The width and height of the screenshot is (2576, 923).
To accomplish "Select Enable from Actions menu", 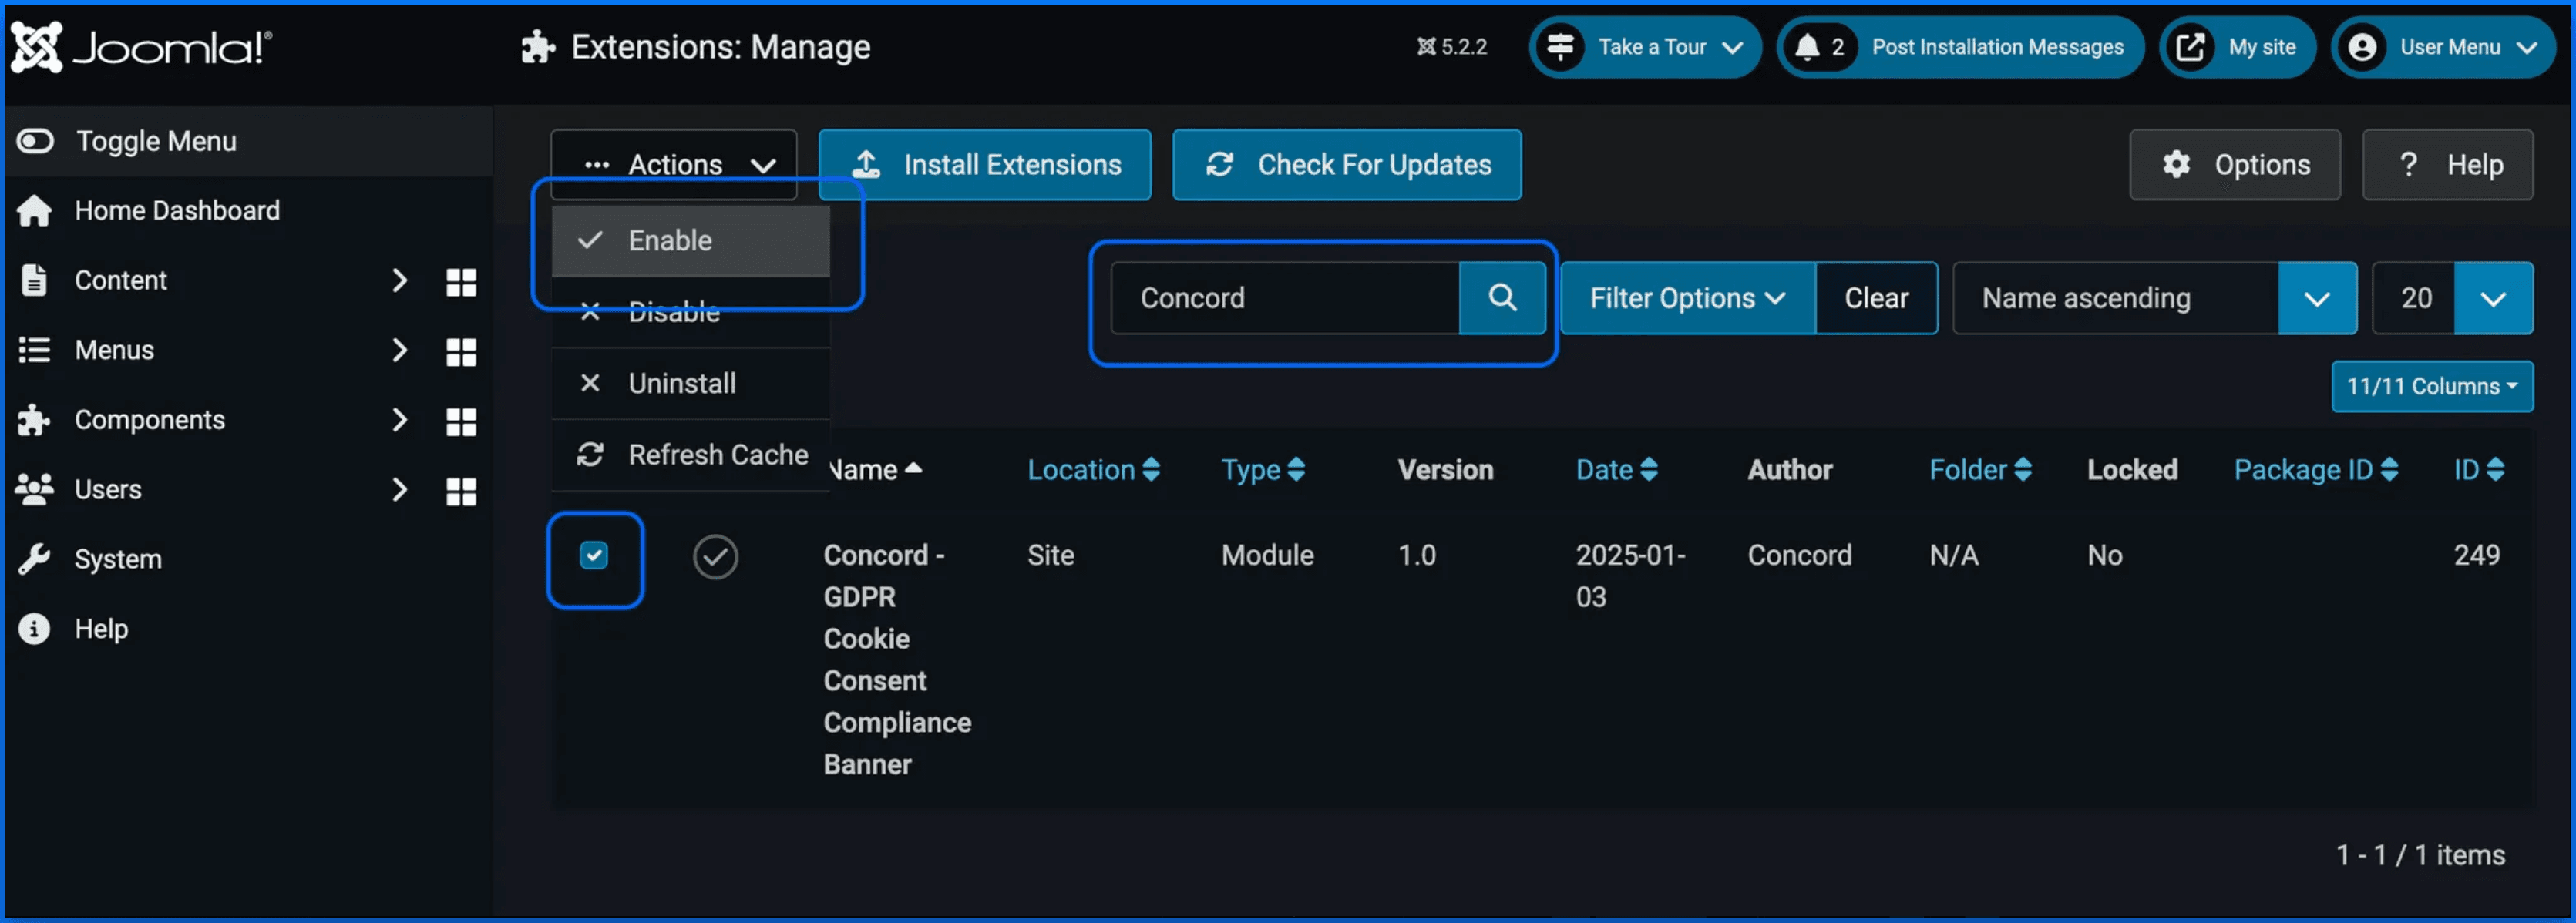I will point(670,241).
